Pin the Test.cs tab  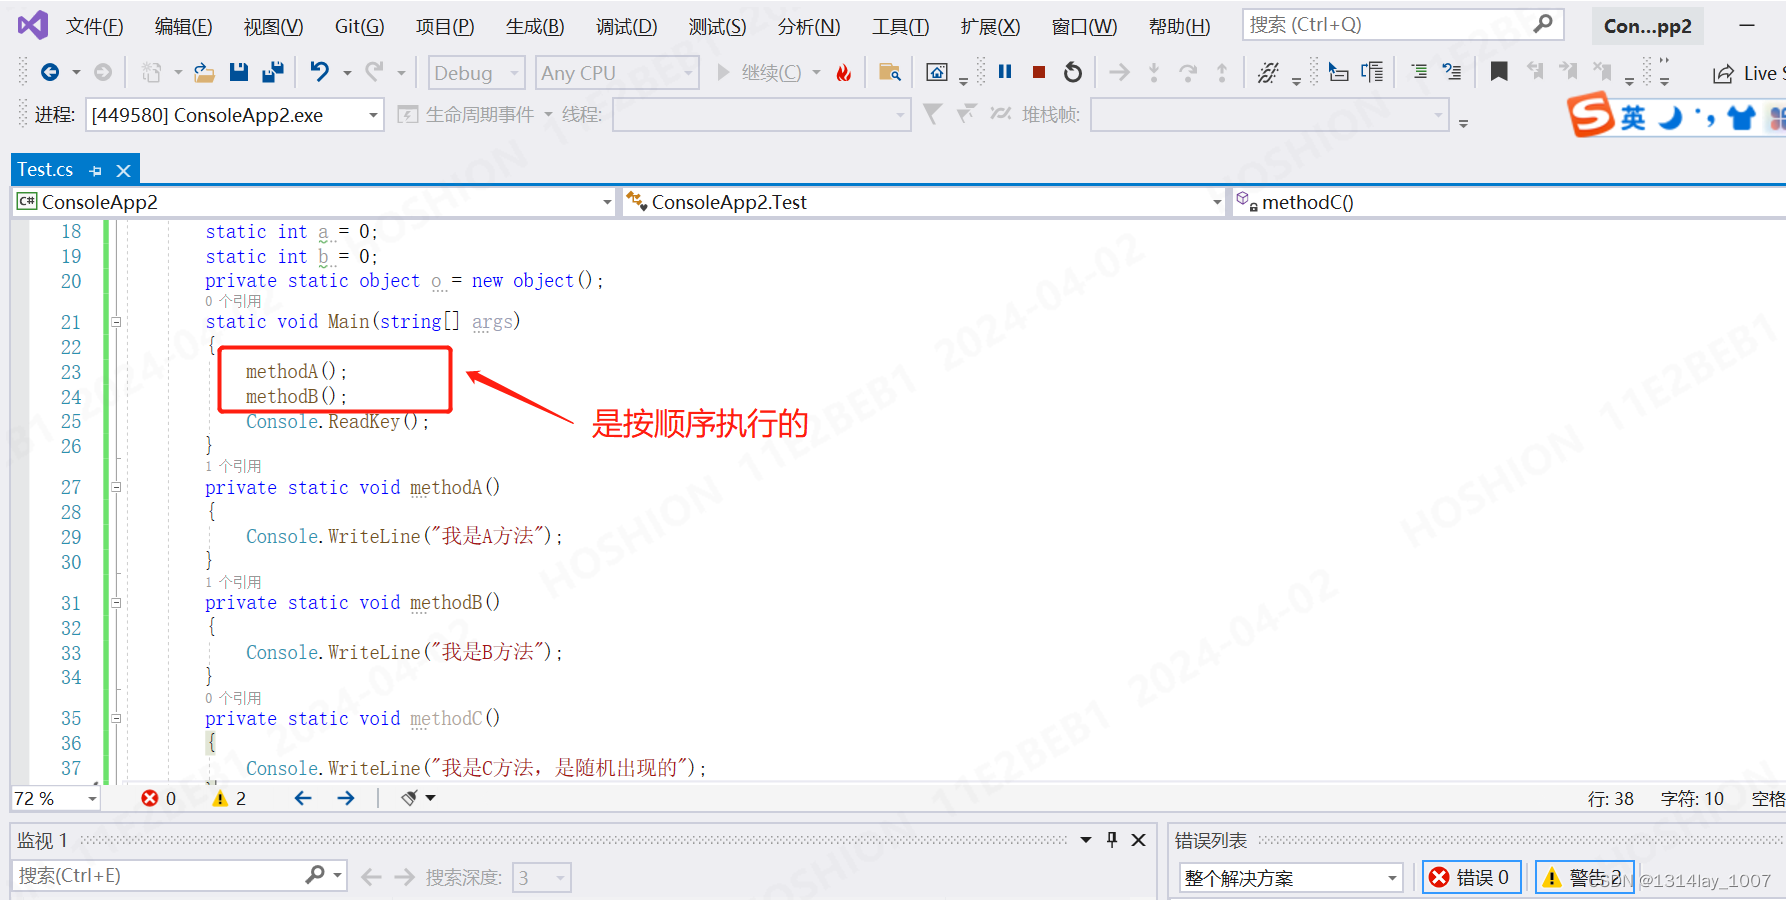click(96, 171)
